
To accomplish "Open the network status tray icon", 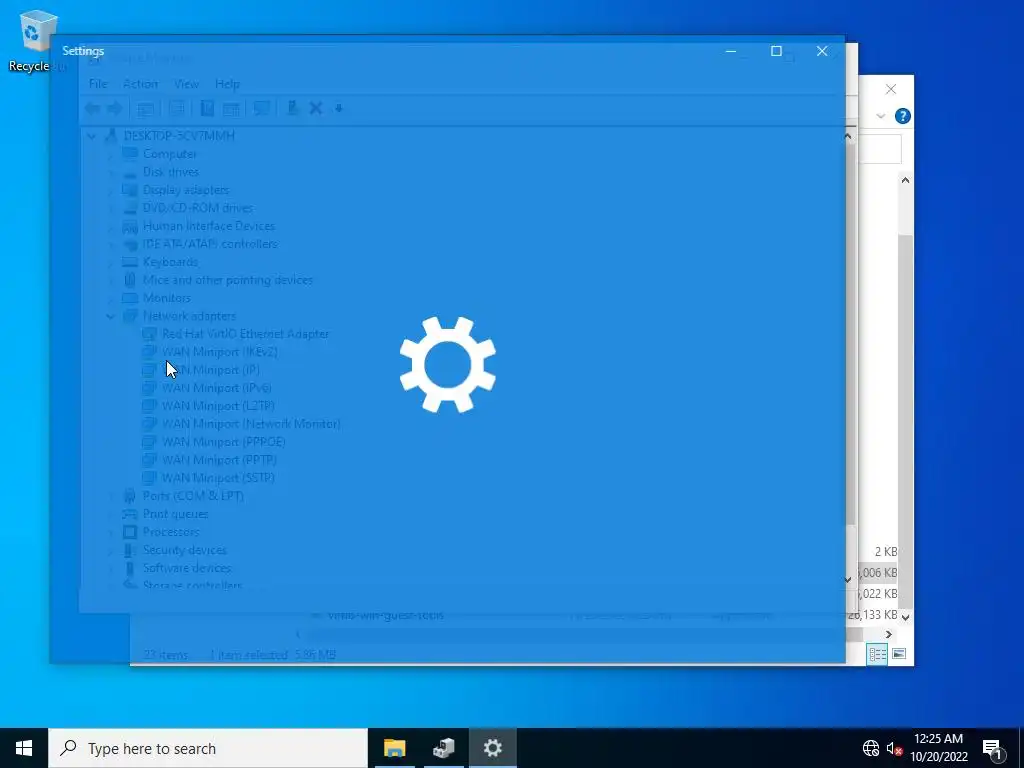I will [x=871, y=748].
